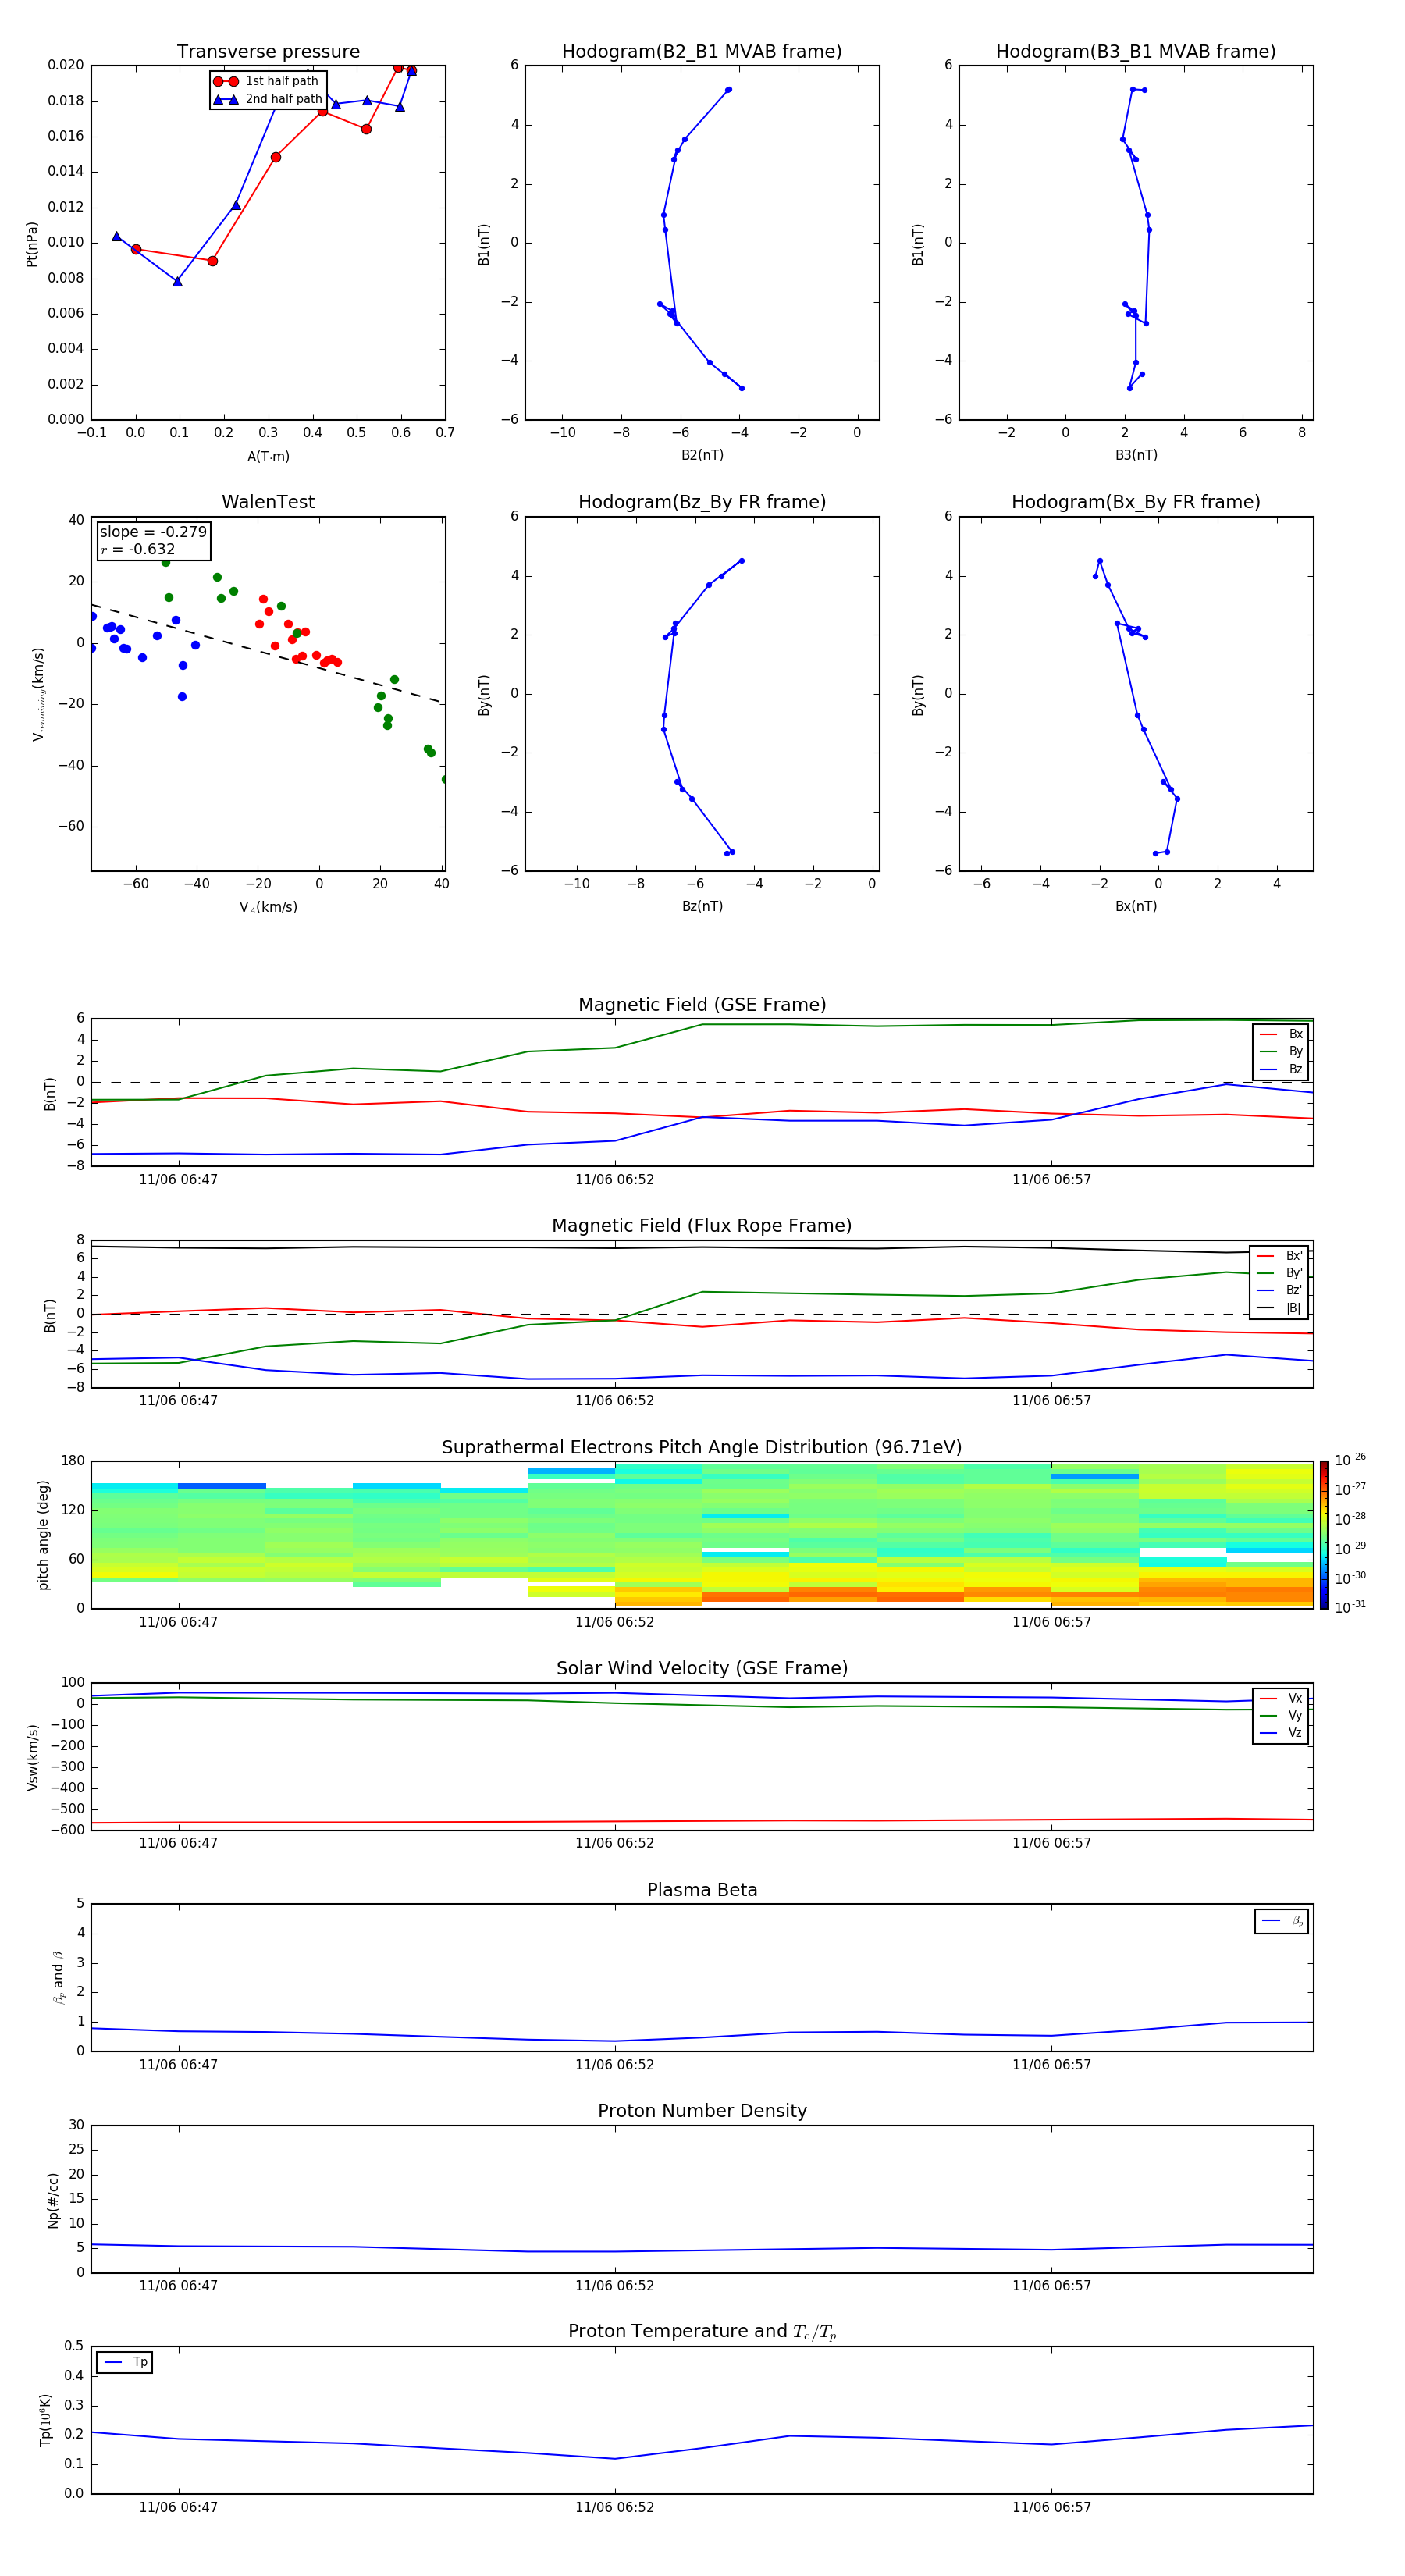Click the 'Vsw(km/s)' axis label
The height and width of the screenshot is (2576, 1405).
tap(33, 1757)
